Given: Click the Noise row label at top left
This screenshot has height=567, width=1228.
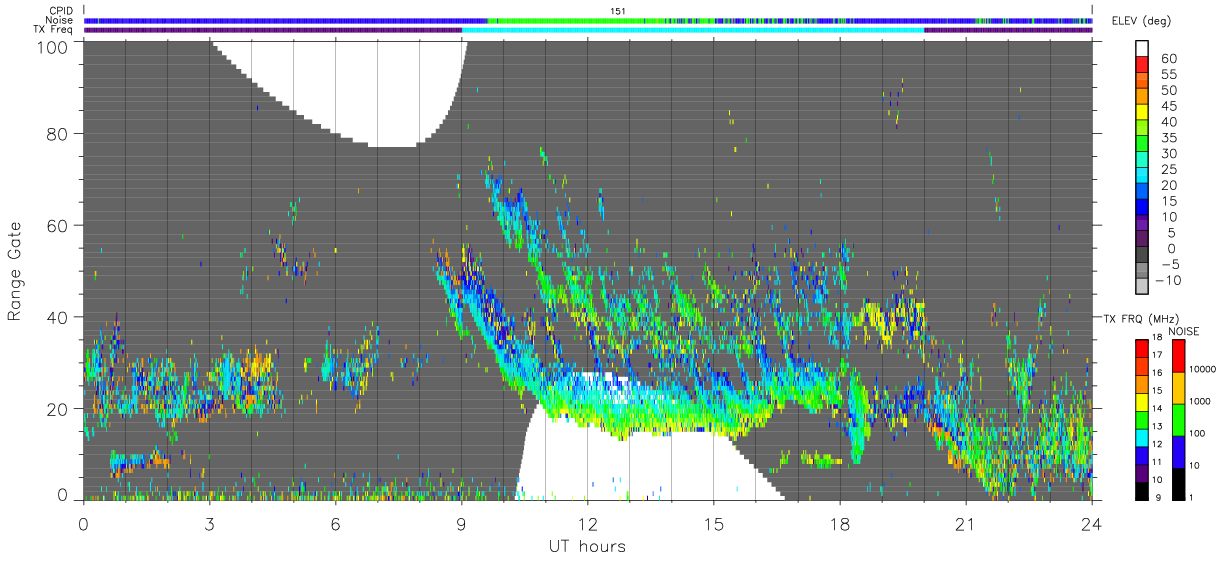Looking at the screenshot, I should click(60, 20).
